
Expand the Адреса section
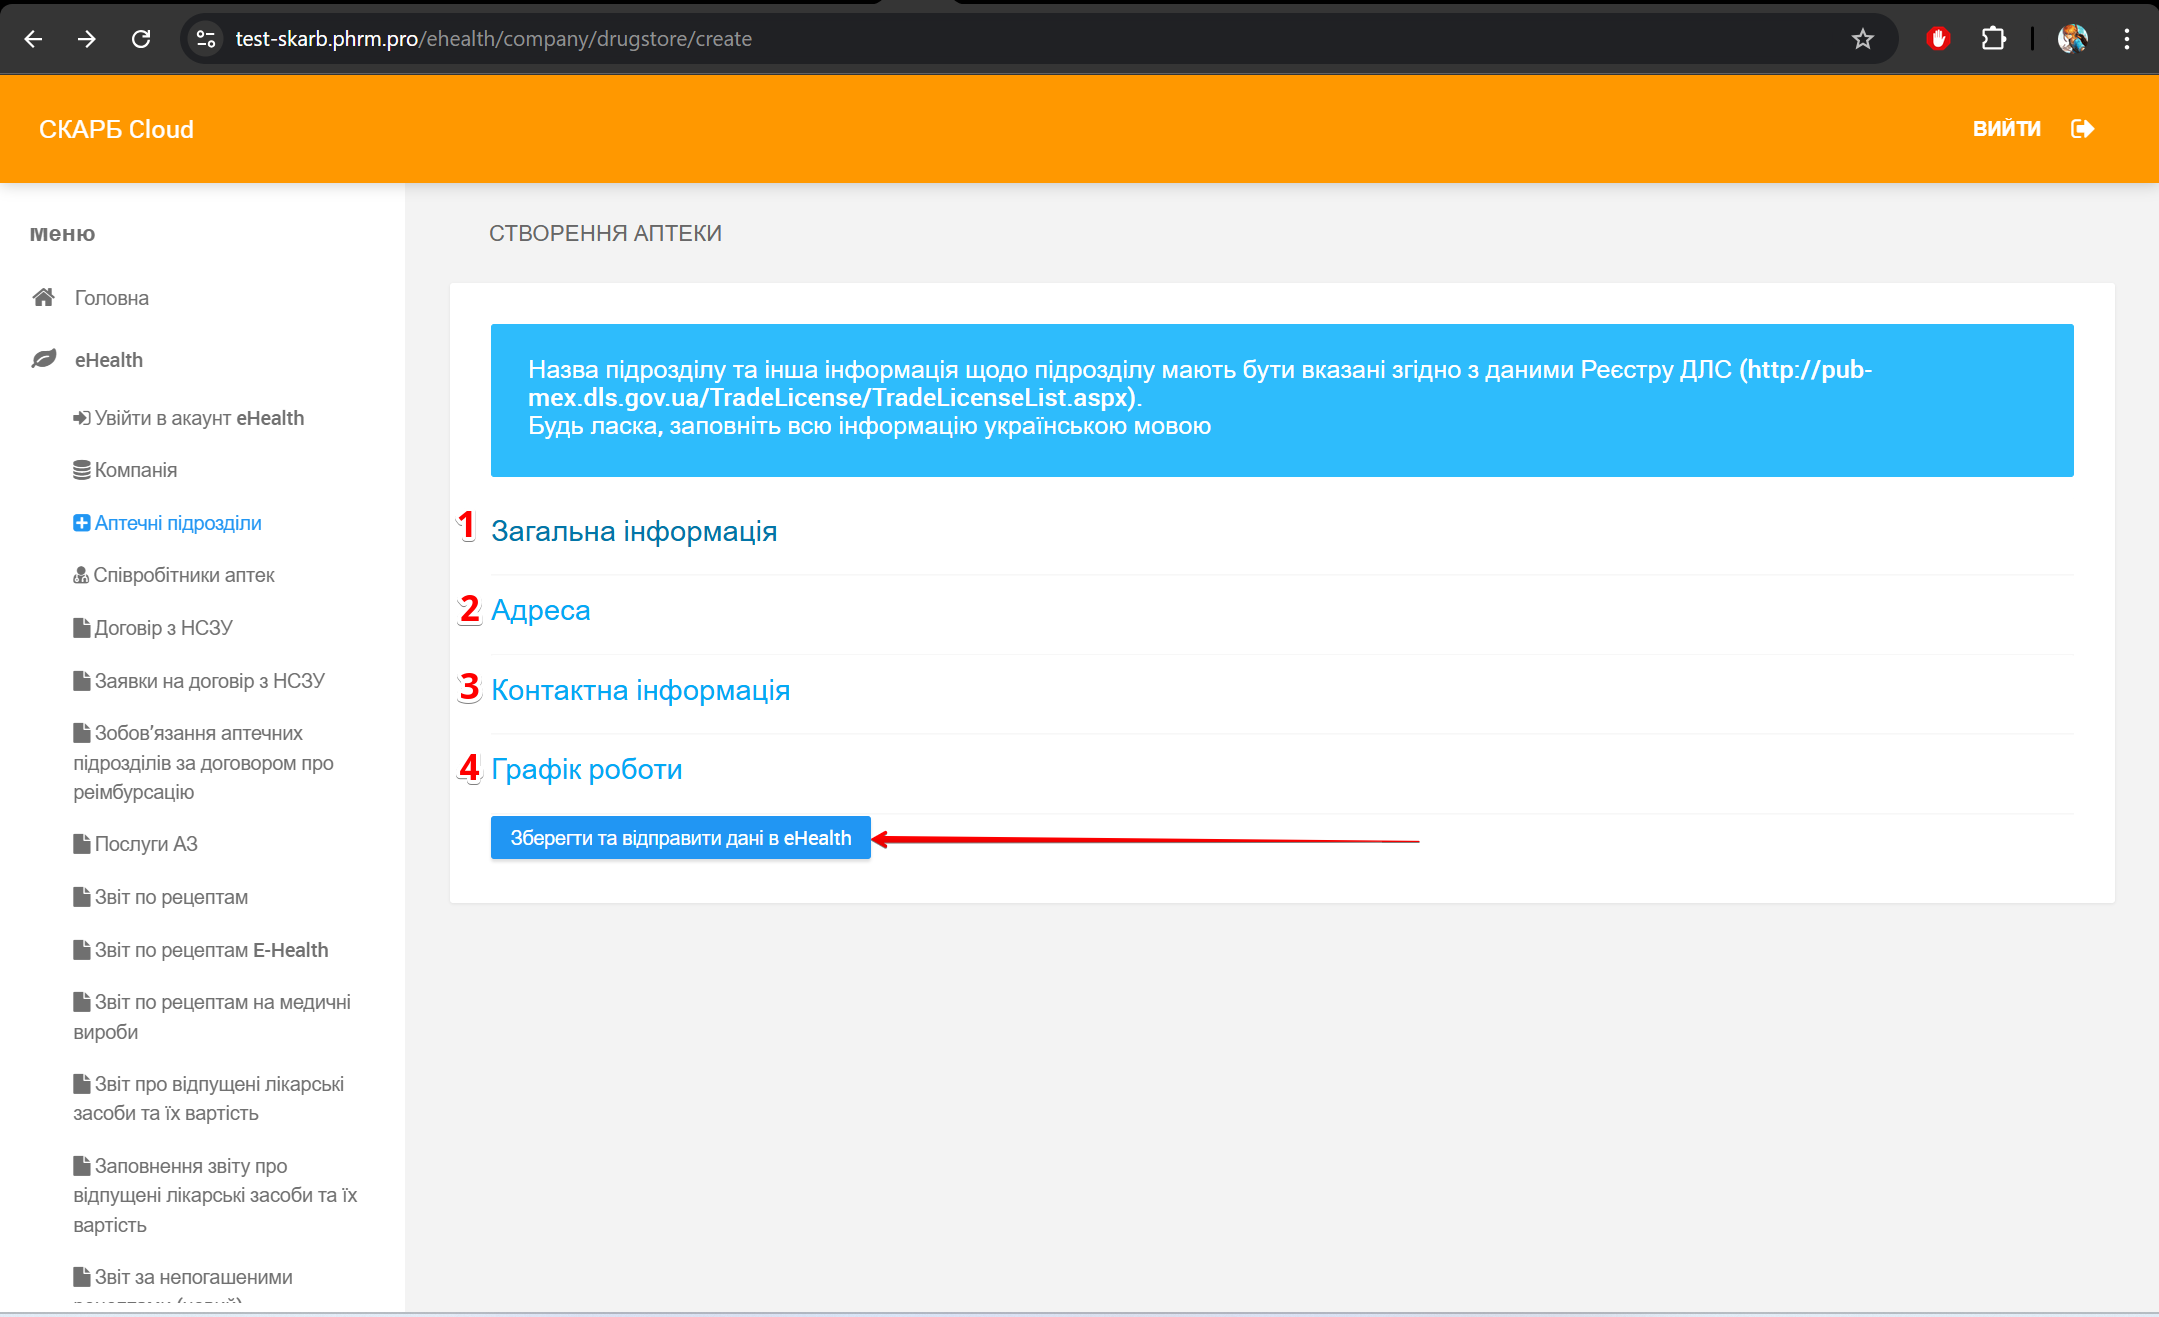(541, 610)
